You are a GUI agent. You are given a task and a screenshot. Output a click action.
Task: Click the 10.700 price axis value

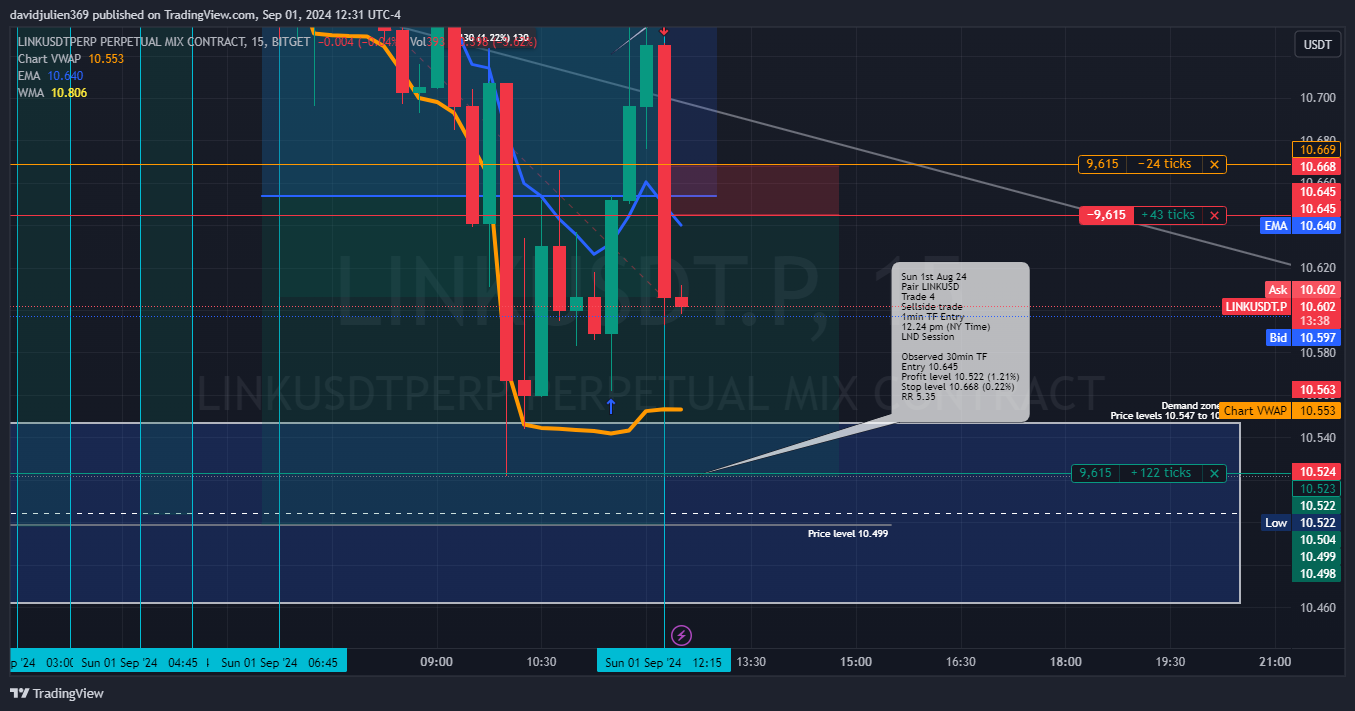1318,98
